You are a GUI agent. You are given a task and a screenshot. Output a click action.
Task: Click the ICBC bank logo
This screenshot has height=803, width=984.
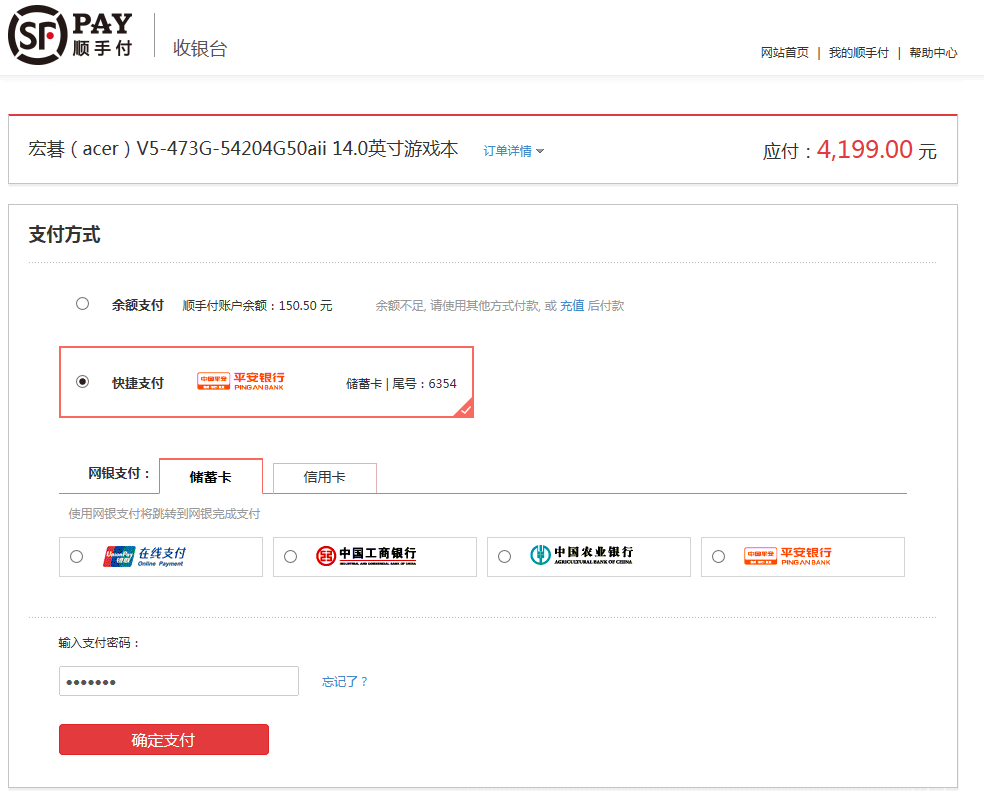click(366, 556)
